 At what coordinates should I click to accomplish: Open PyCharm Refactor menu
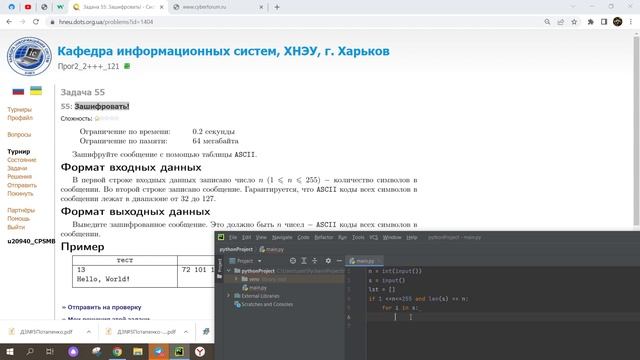(x=324, y=237)
